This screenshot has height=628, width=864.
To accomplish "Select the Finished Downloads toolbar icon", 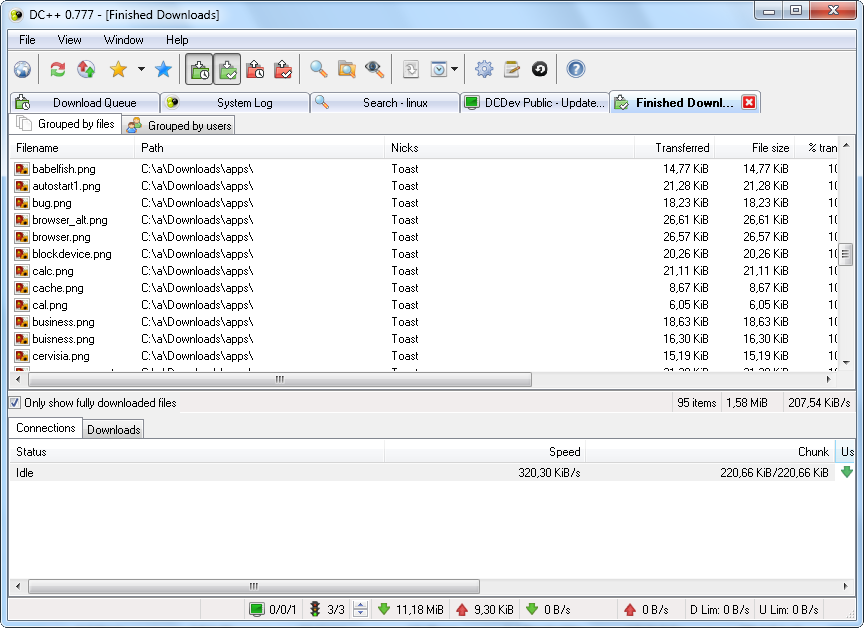I will 227,69.
